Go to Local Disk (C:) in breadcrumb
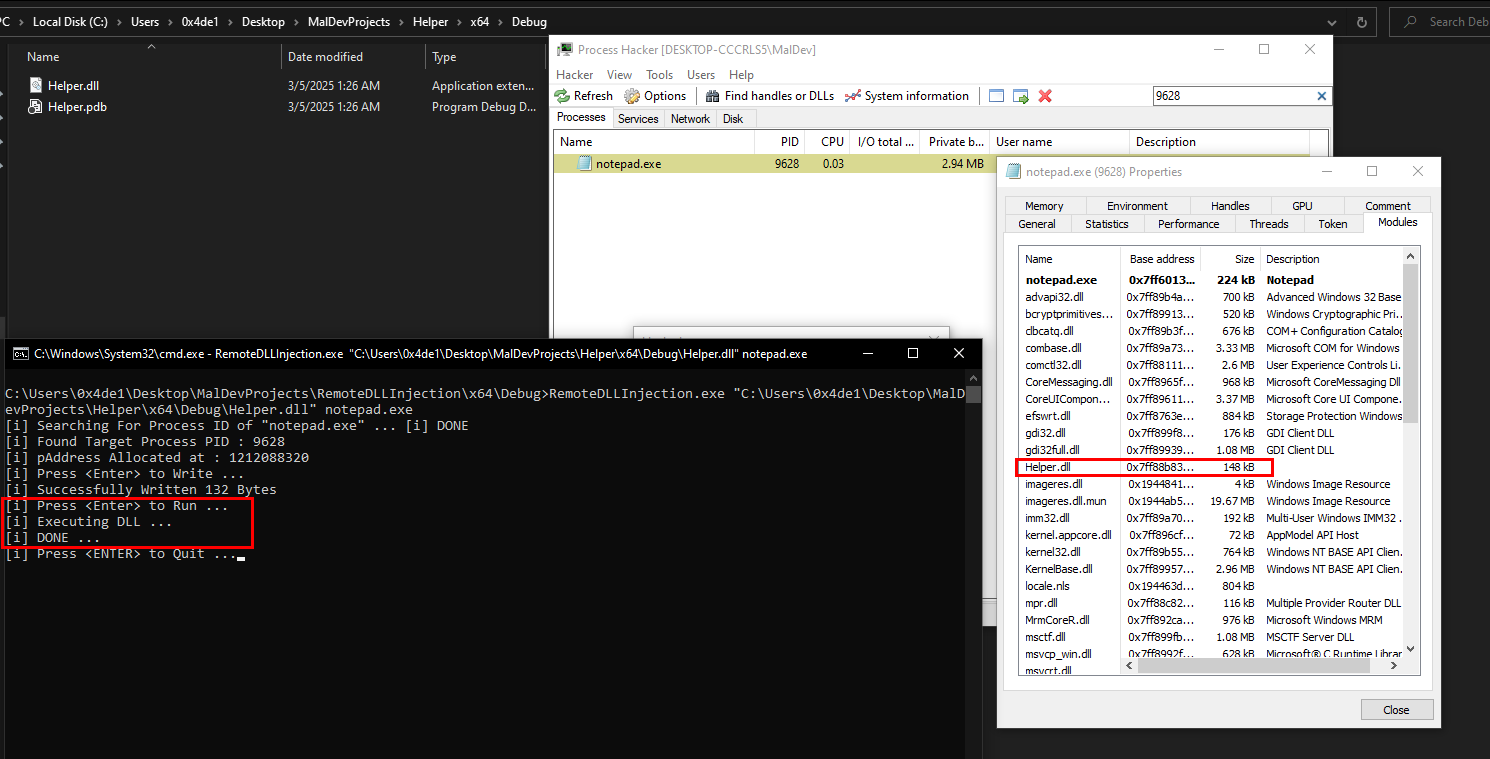 (x=70, y=22)
